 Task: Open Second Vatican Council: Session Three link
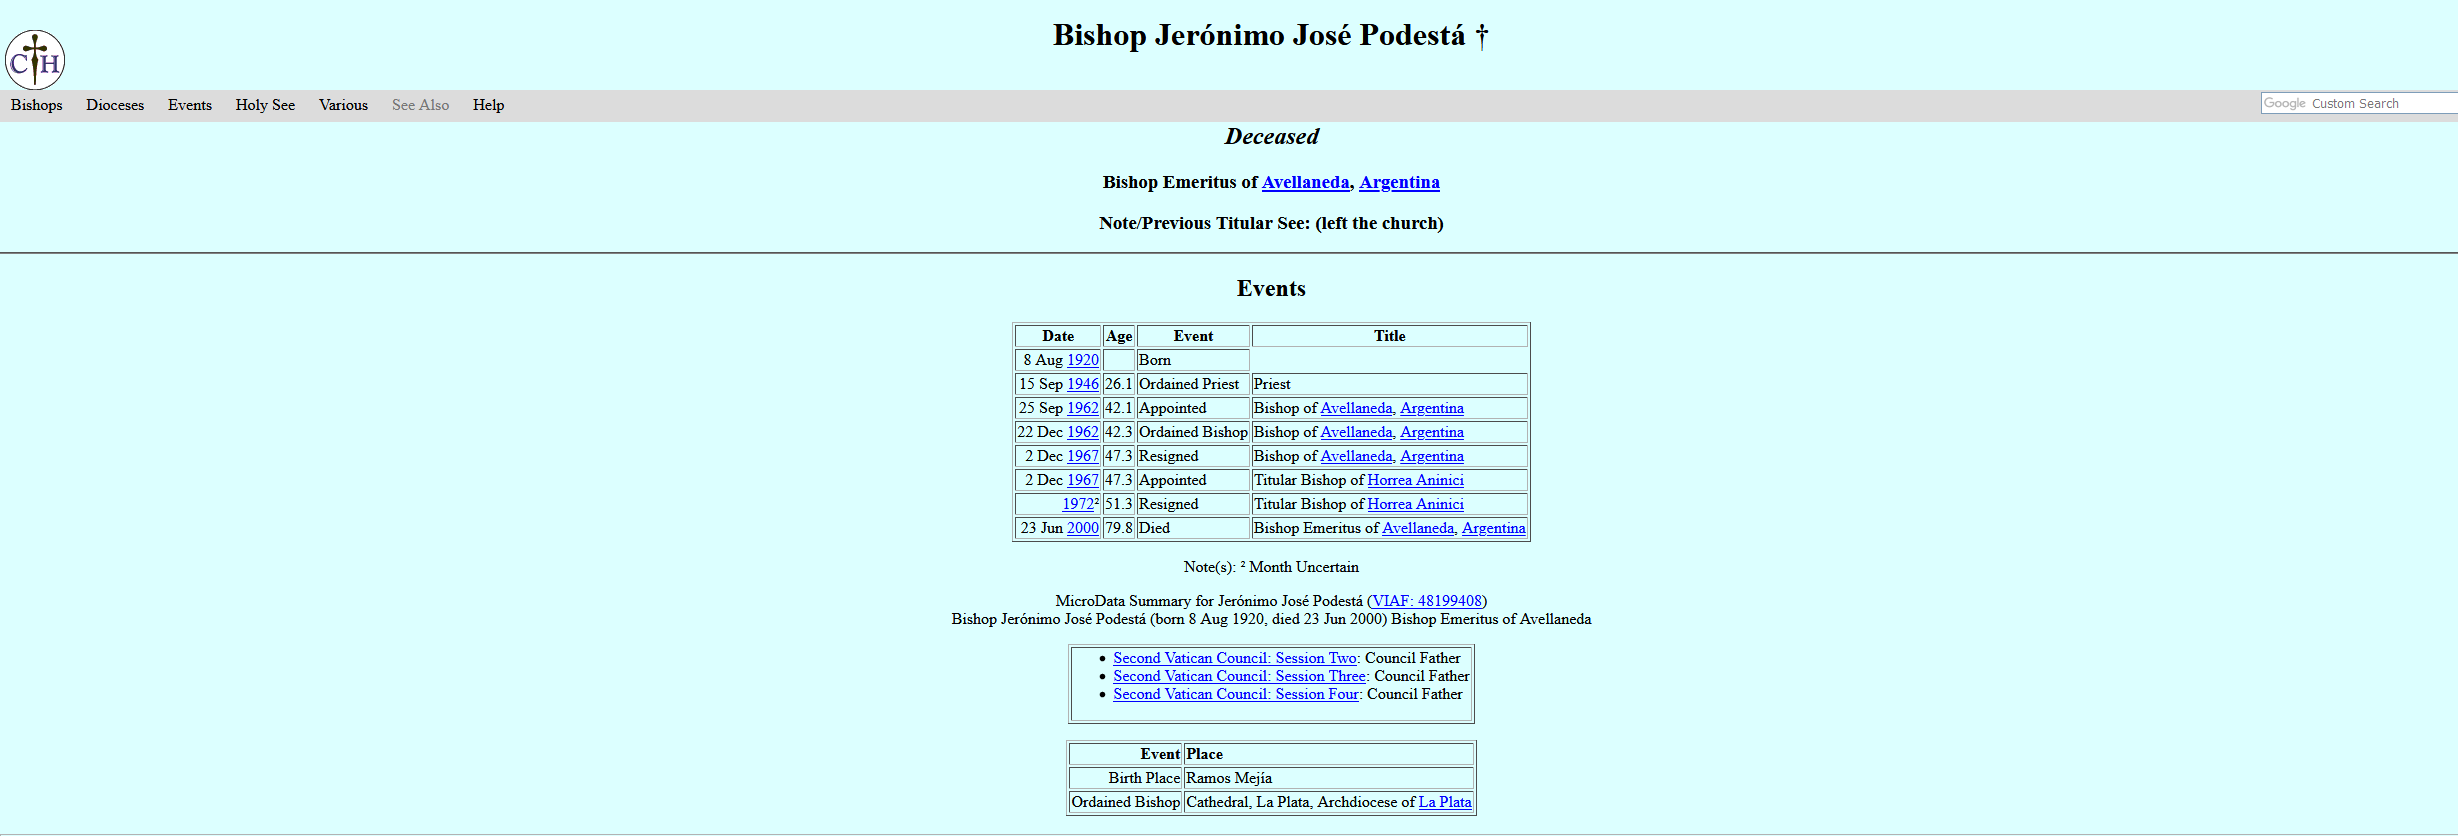coord(1240,676)
